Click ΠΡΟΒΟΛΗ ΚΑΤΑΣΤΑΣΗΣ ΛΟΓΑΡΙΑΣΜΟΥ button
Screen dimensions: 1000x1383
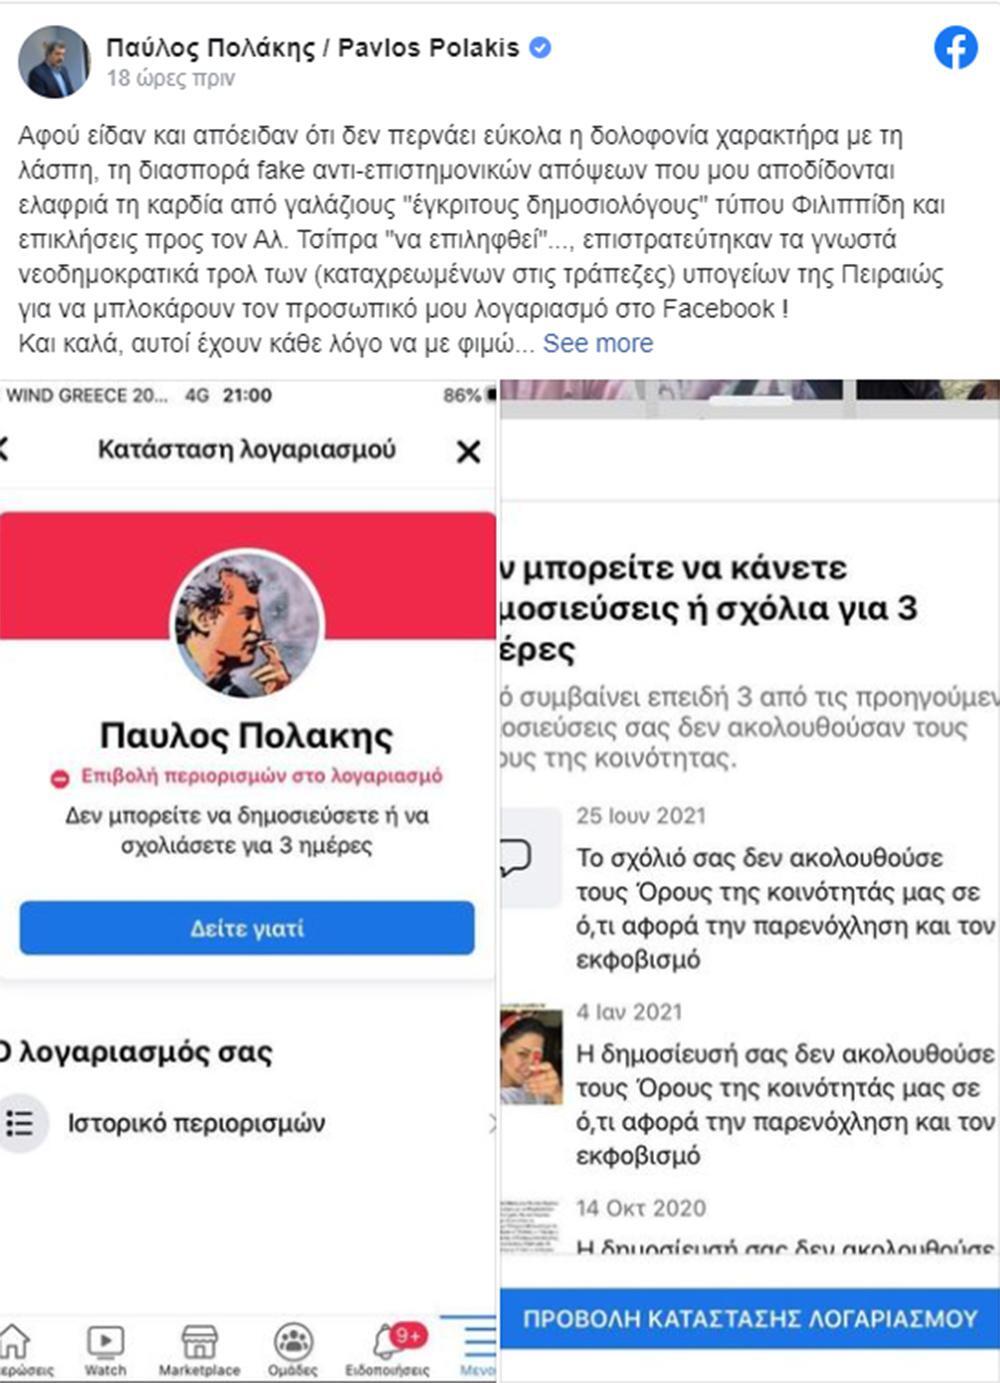click(x=750, y=1319)
